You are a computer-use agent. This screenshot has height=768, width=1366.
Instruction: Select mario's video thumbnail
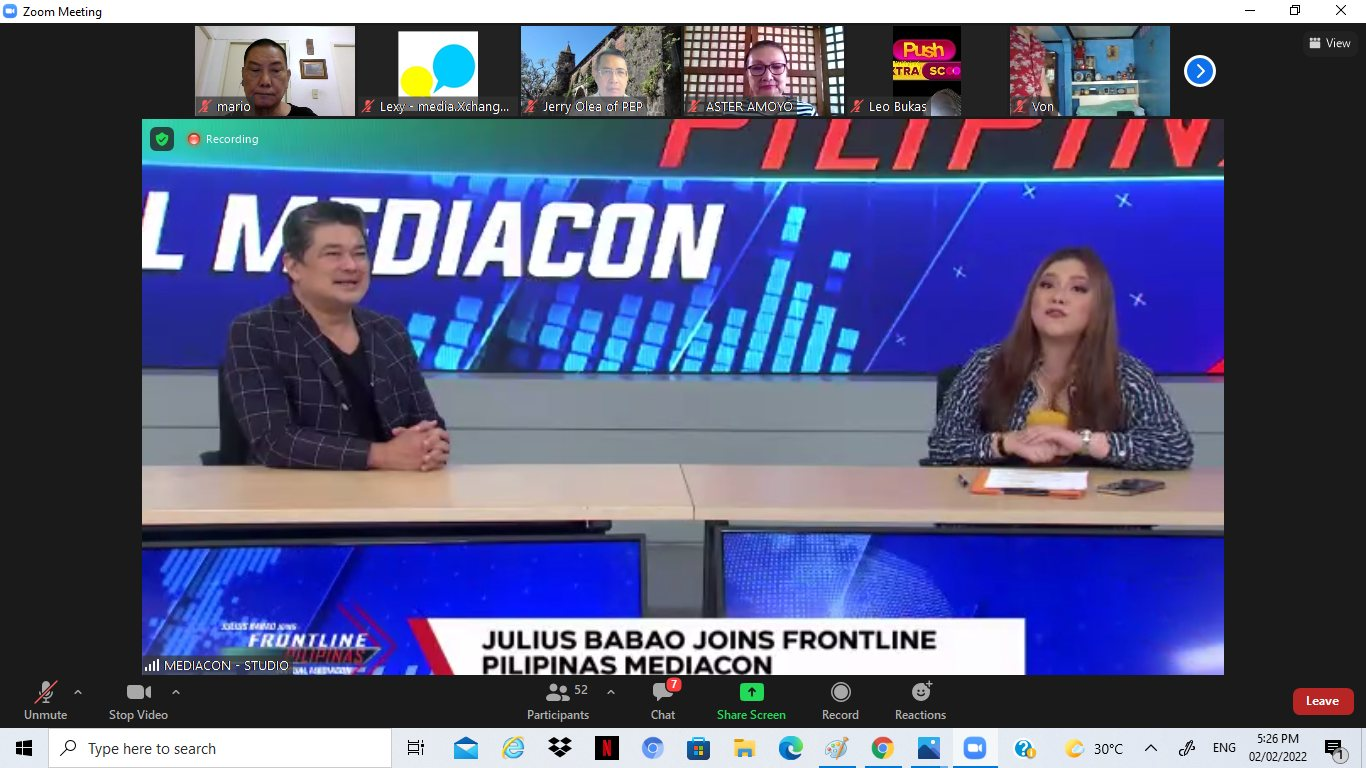tap(275, 71)
